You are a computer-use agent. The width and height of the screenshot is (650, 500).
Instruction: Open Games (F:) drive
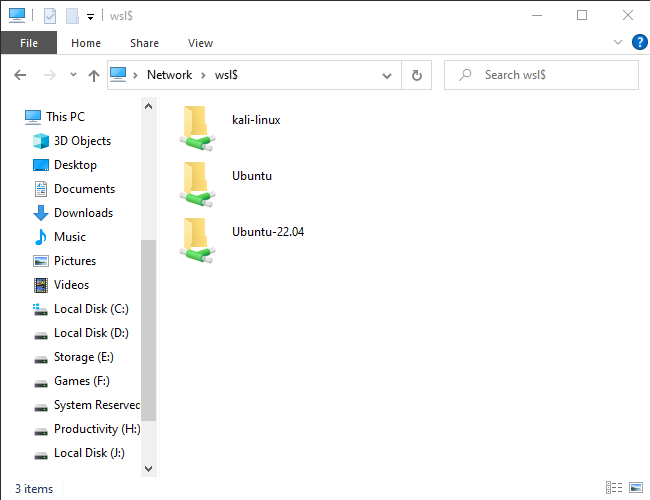click(82, 381)
